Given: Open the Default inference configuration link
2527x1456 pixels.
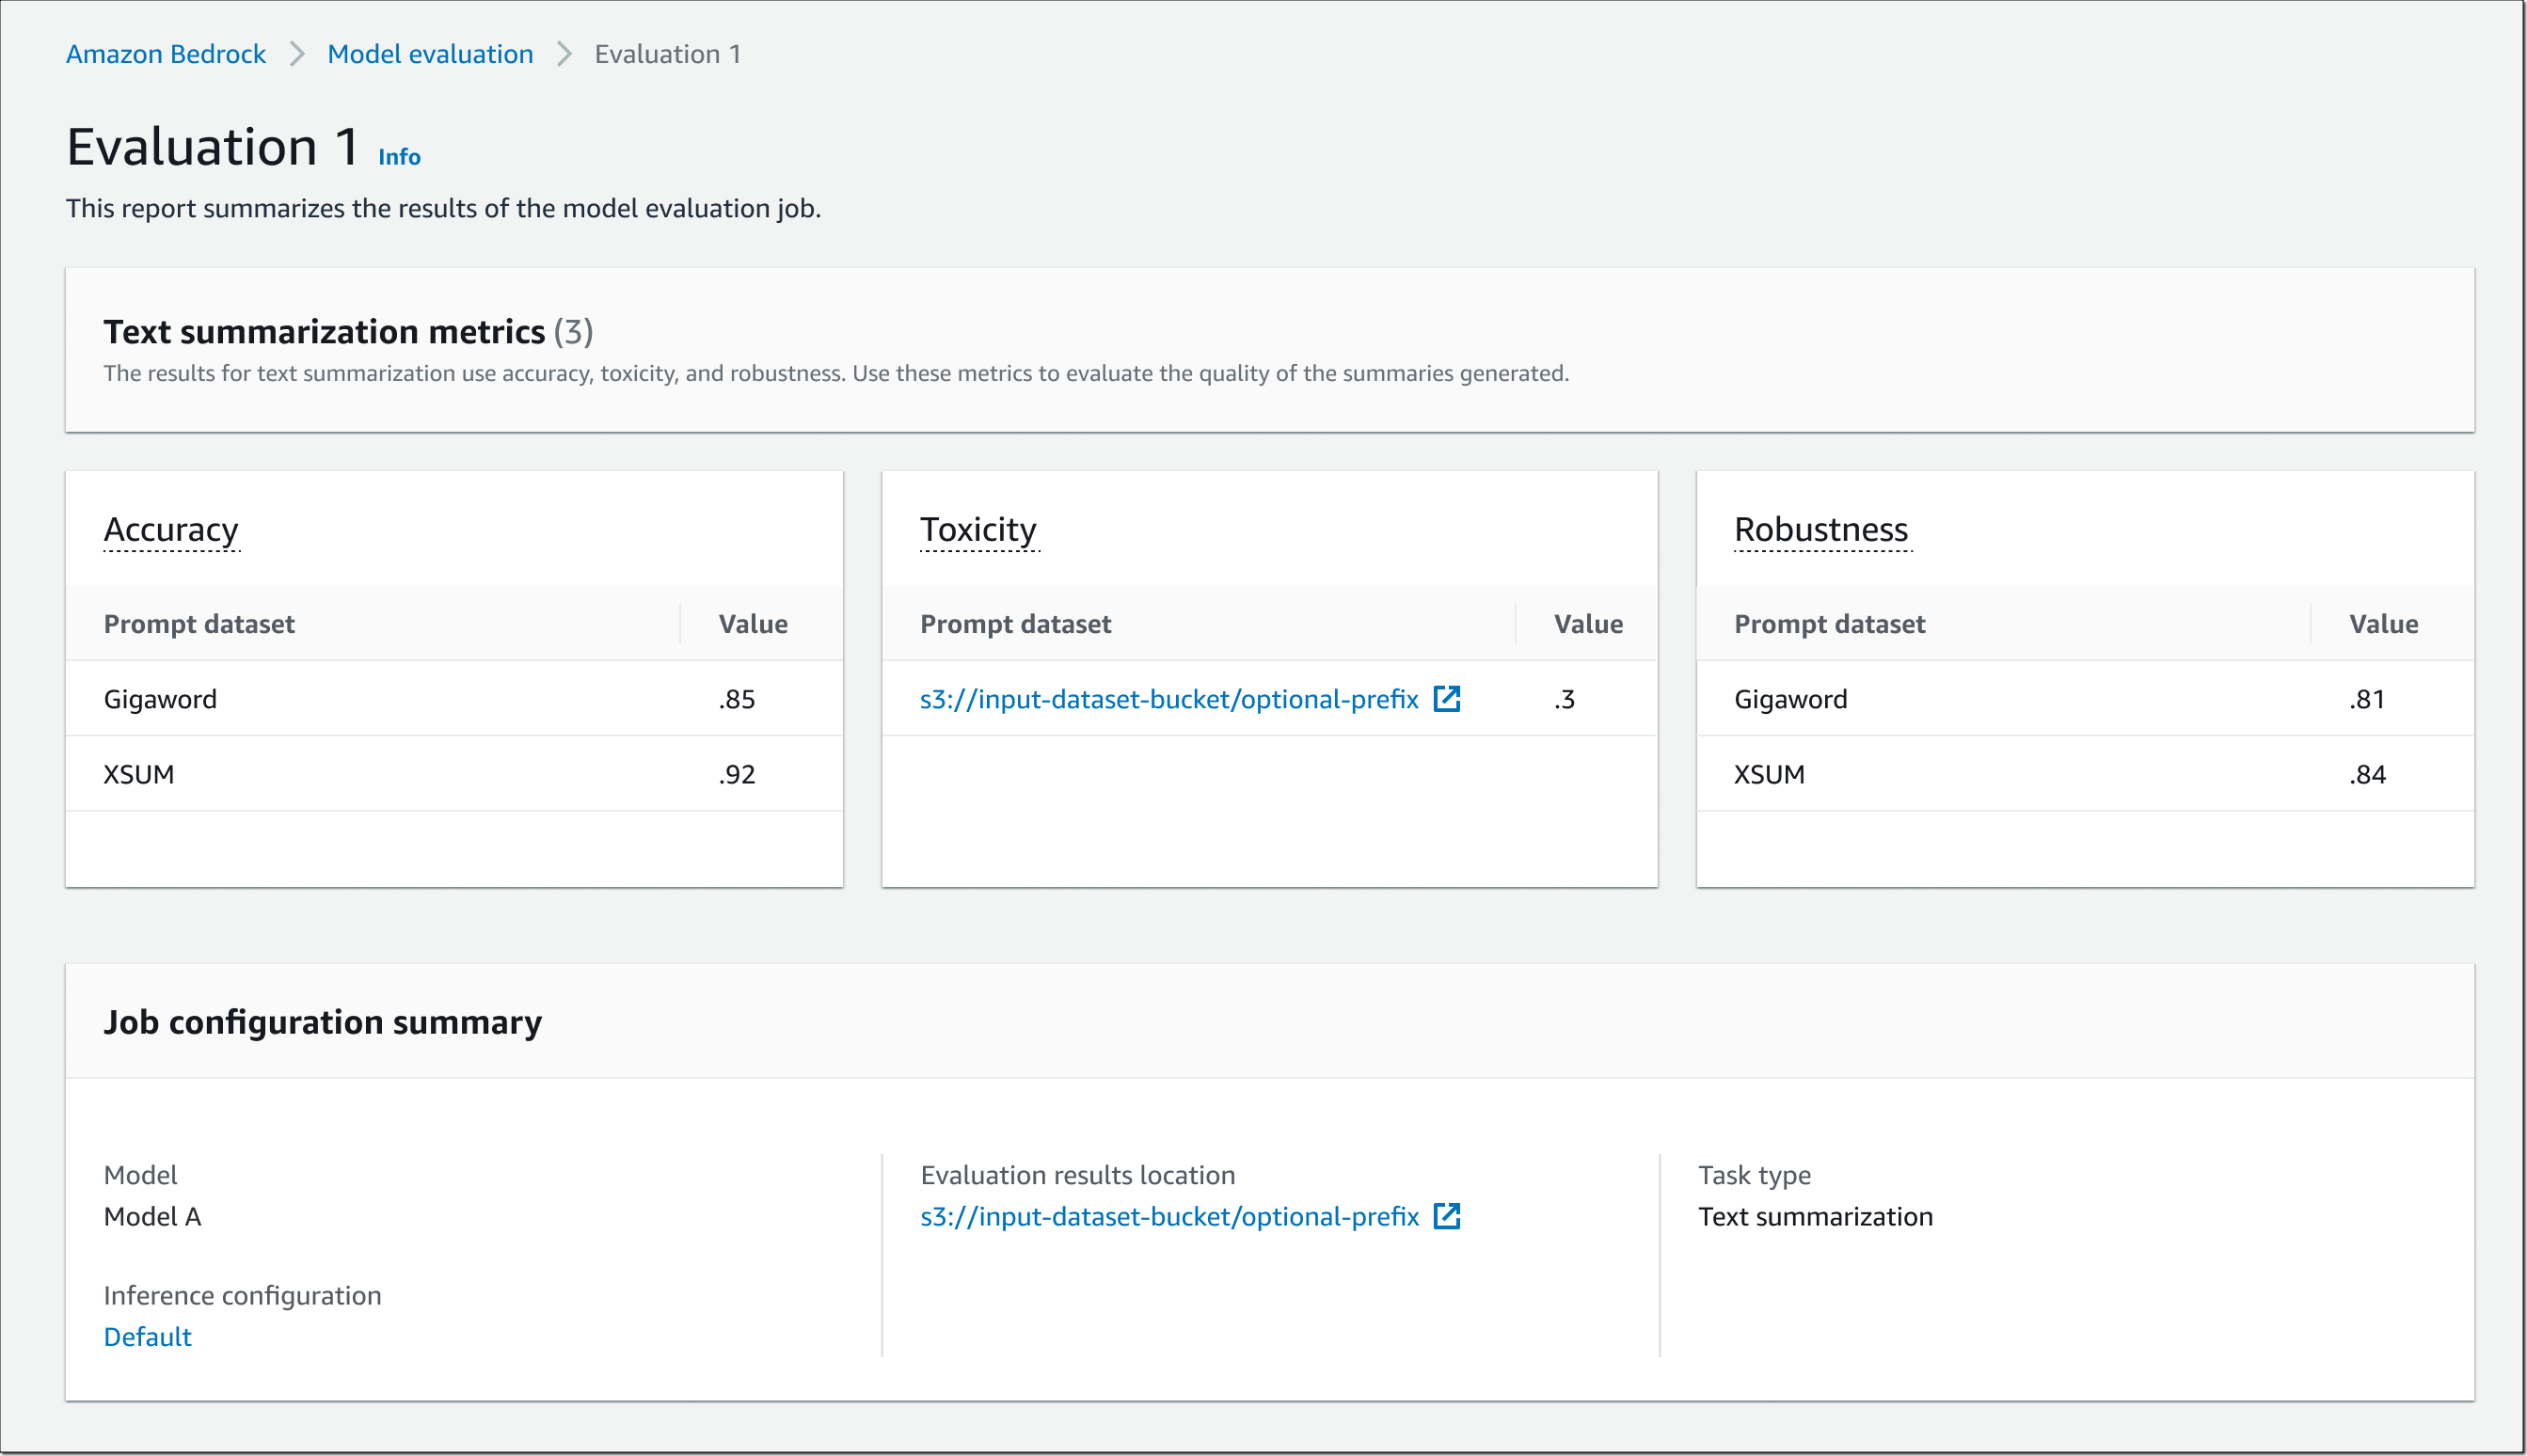Looking at the screenshot, I should pyautogui.click(x=147, y=1337).
